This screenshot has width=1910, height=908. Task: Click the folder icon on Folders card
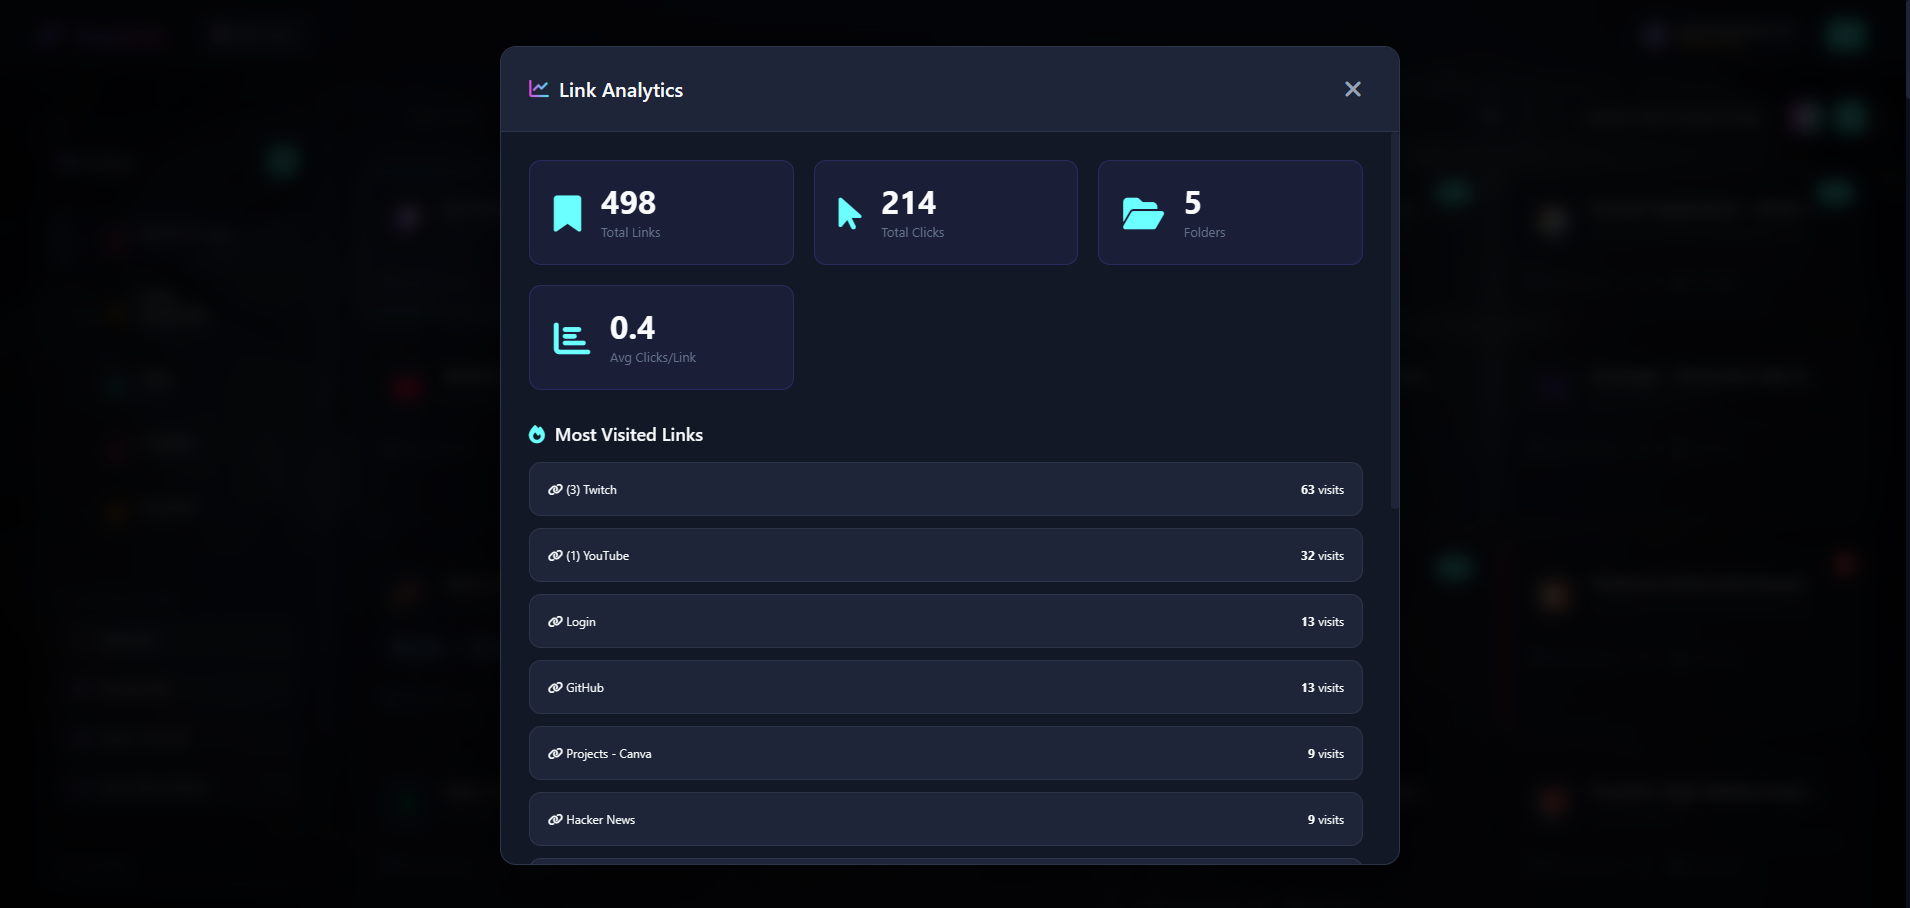1145,212
